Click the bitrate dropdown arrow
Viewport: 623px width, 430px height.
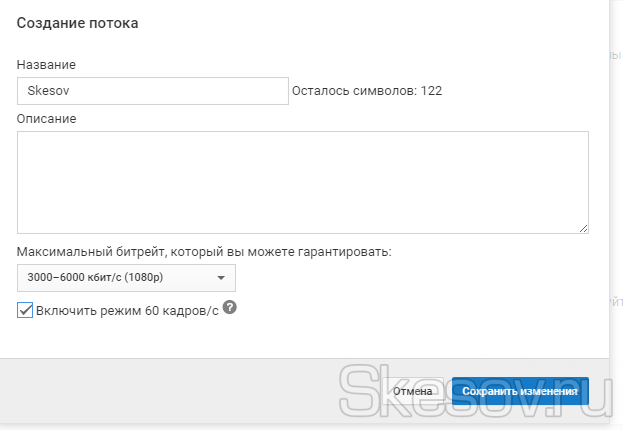tap(220, 278)
